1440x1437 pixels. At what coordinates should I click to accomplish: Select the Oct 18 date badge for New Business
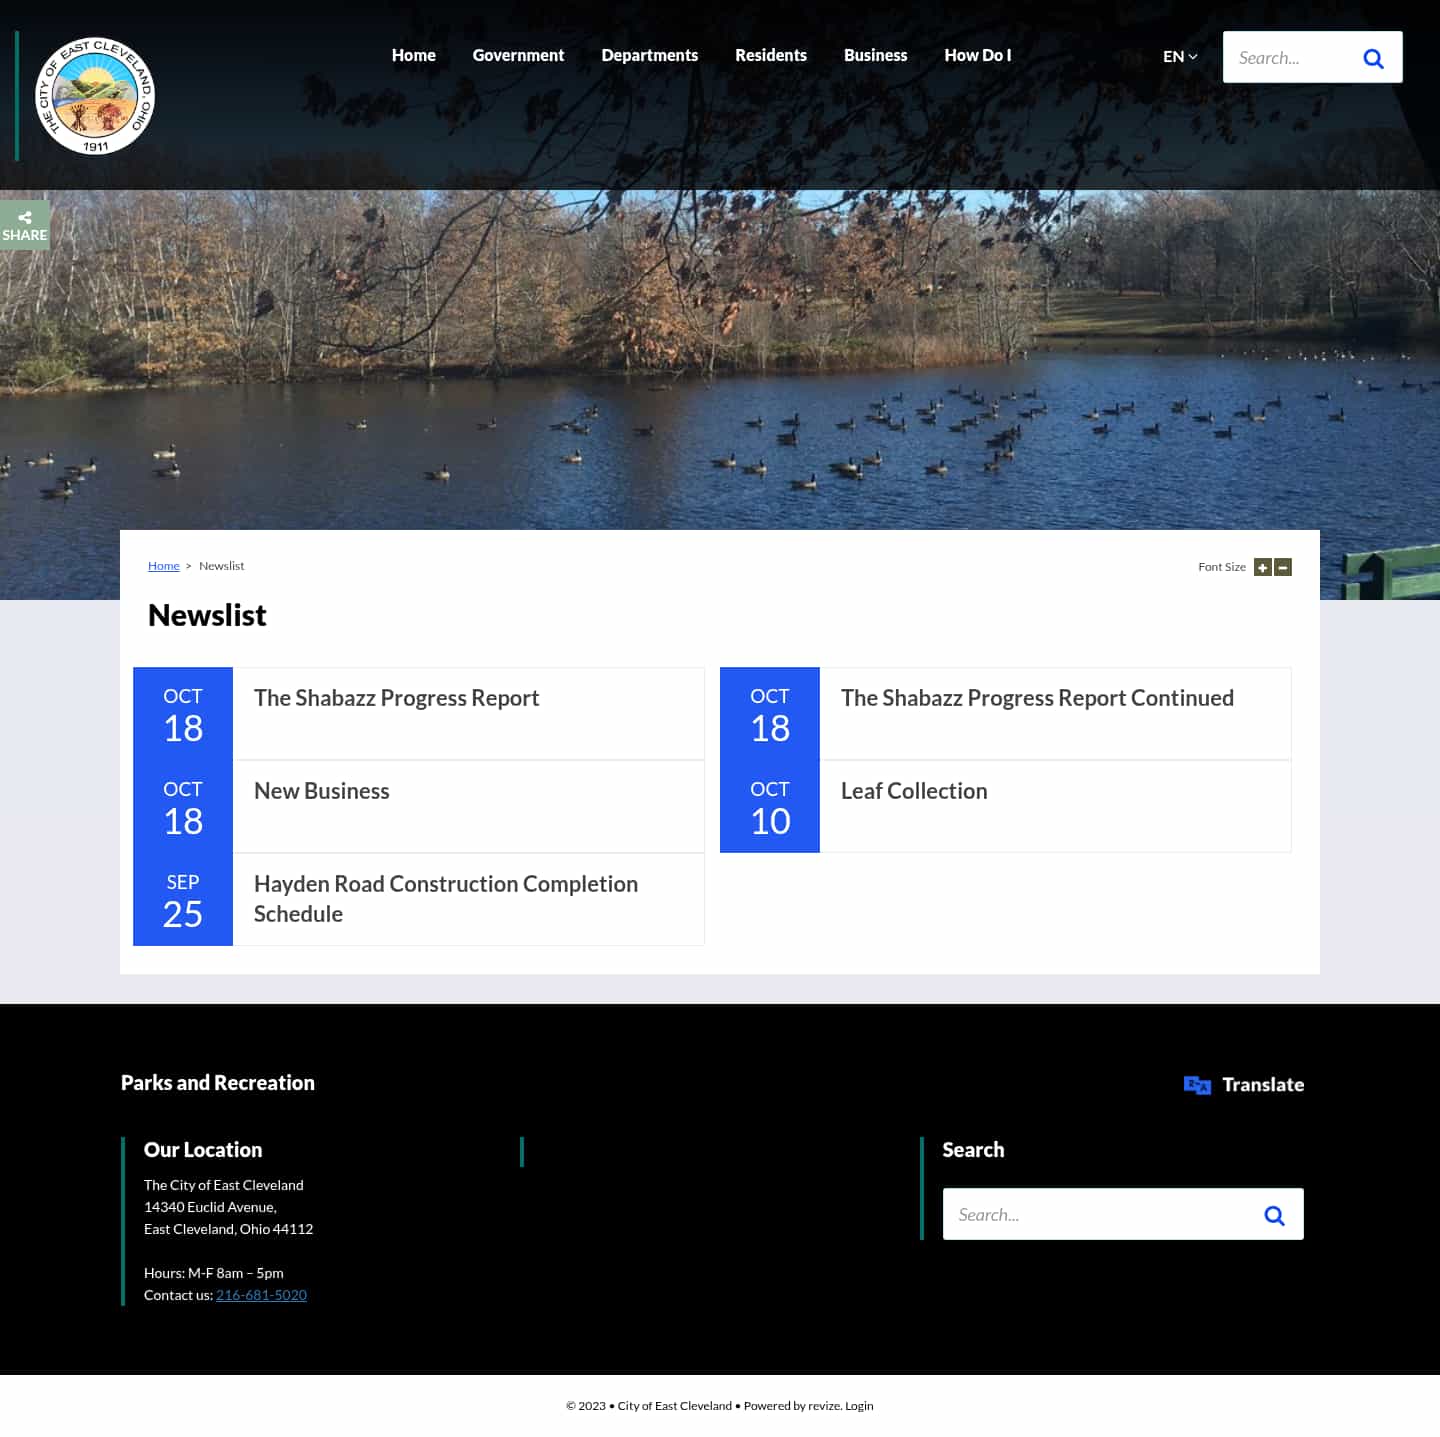(182, 806)
